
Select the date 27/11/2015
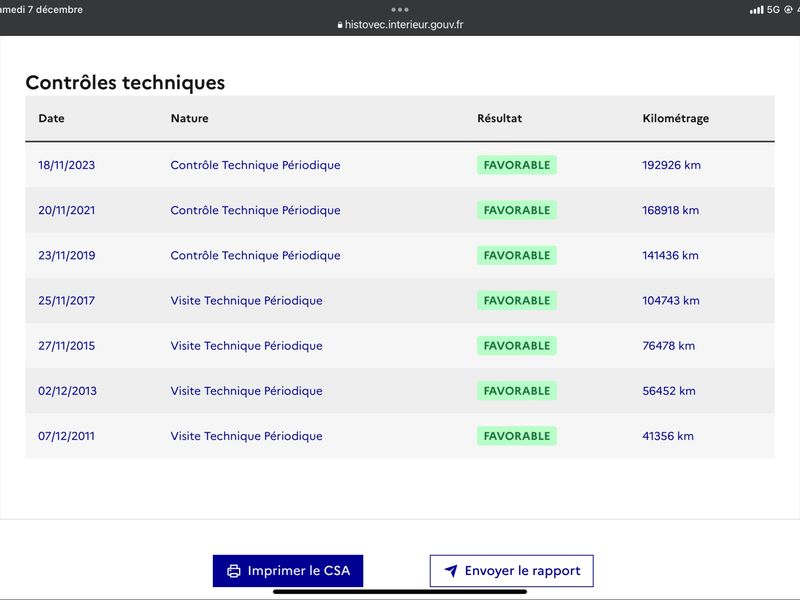tap(66, 346)
